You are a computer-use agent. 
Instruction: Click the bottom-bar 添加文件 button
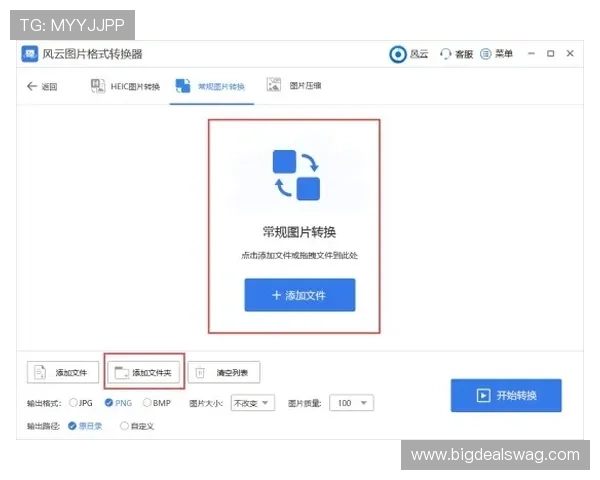[63, 372]
